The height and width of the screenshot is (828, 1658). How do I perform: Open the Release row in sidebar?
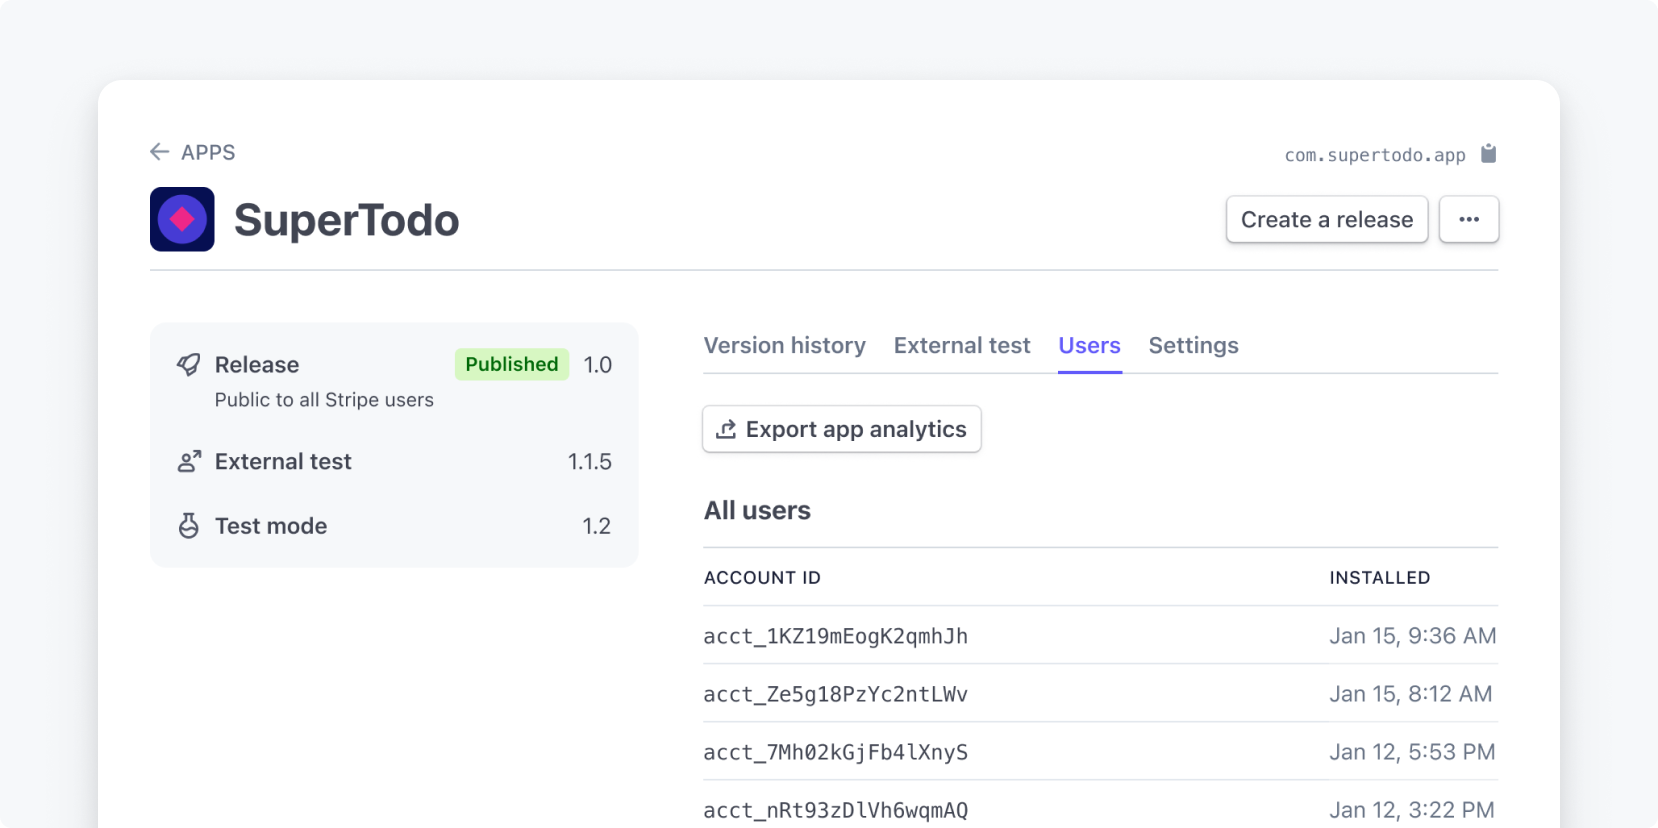[x=394, y=381]
